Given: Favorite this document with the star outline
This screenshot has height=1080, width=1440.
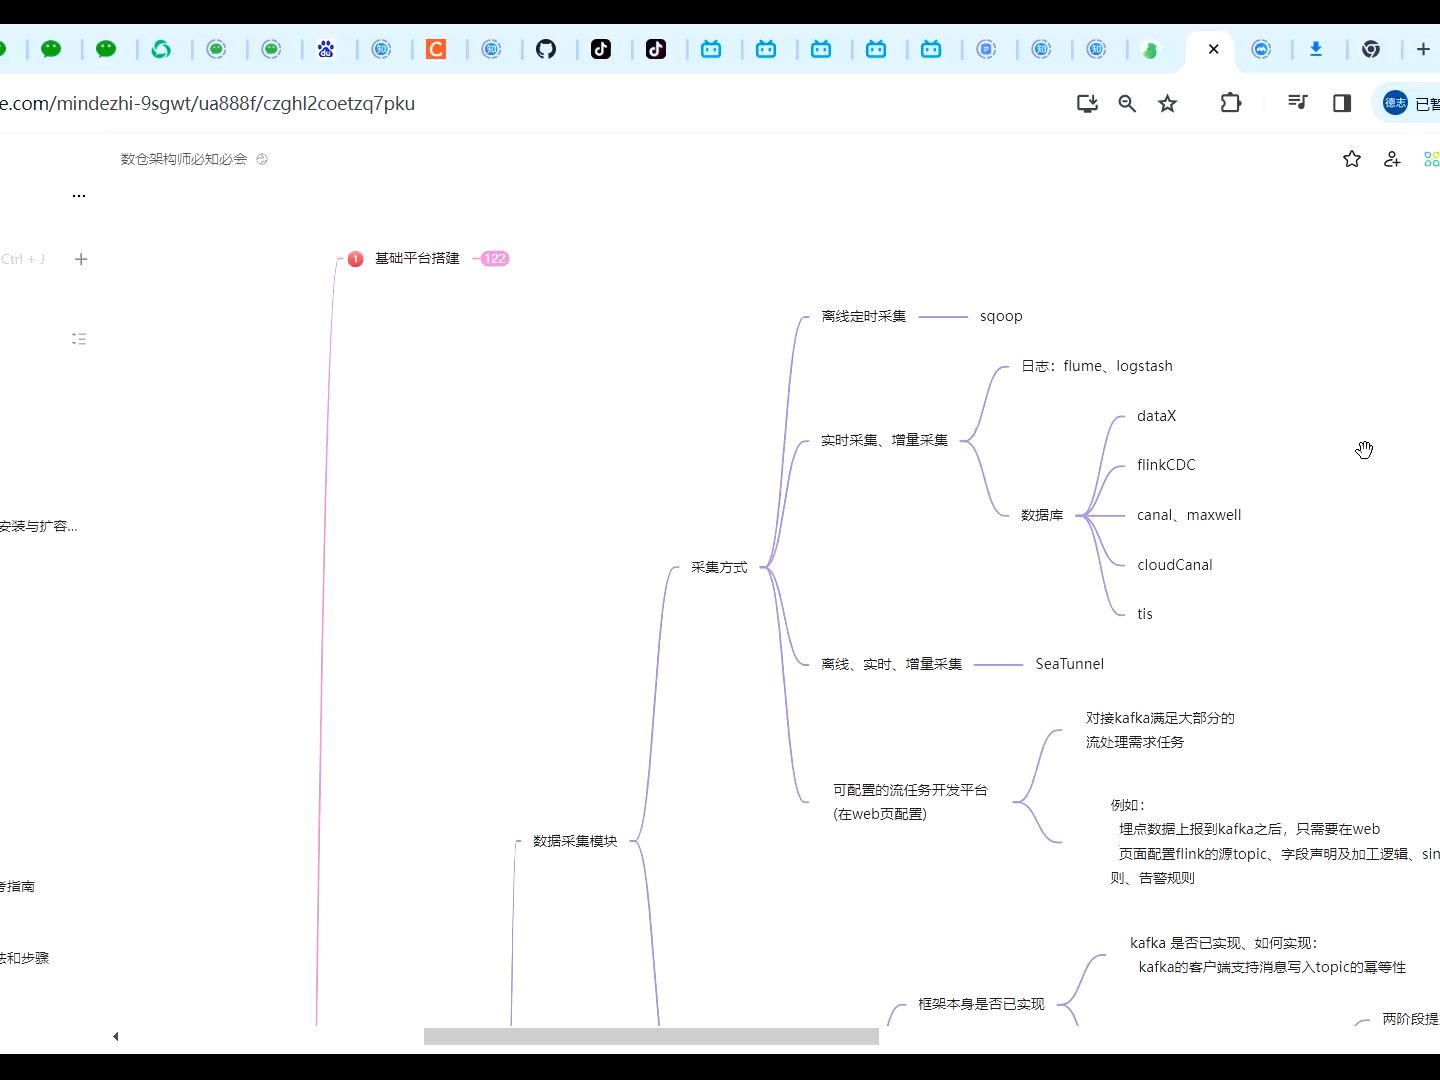Looking at the screenshot, I should click(1352, 159).
